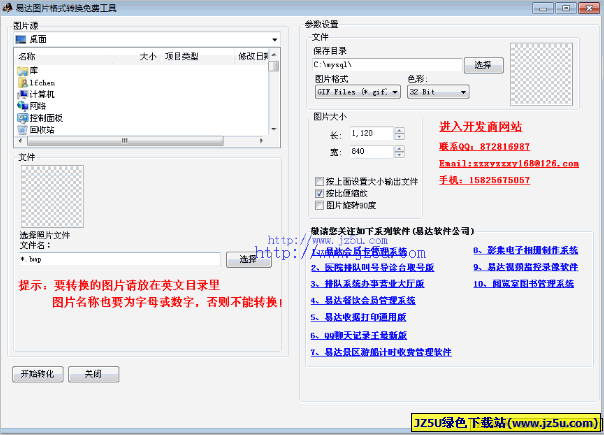Increase the 长 (length) value with up arrow
This screenshot has width=604, height=435.
399,130
